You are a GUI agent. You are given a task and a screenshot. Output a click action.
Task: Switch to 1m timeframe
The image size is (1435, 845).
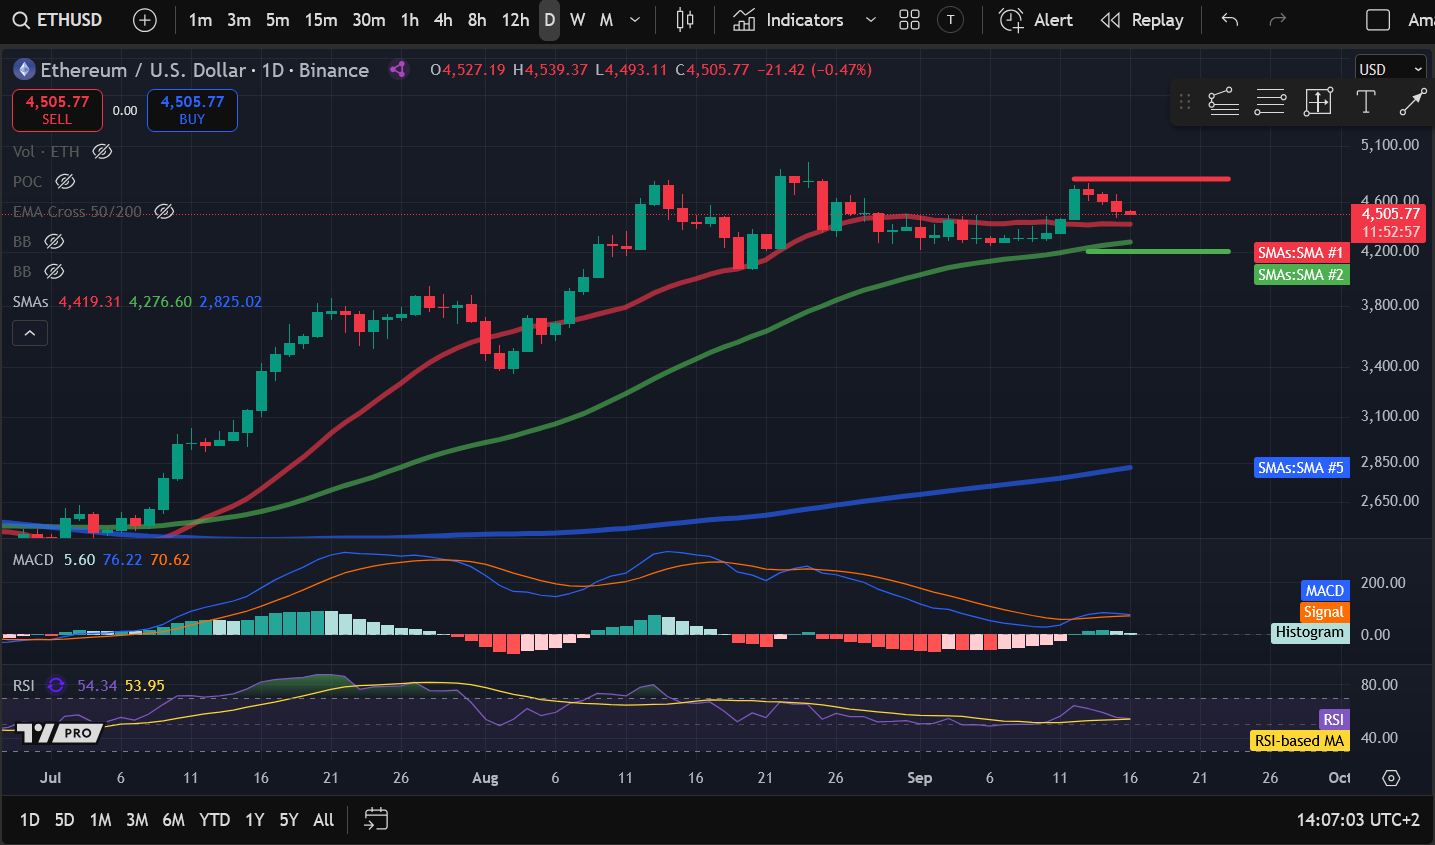pyautogui.click(x=200, y=20)
